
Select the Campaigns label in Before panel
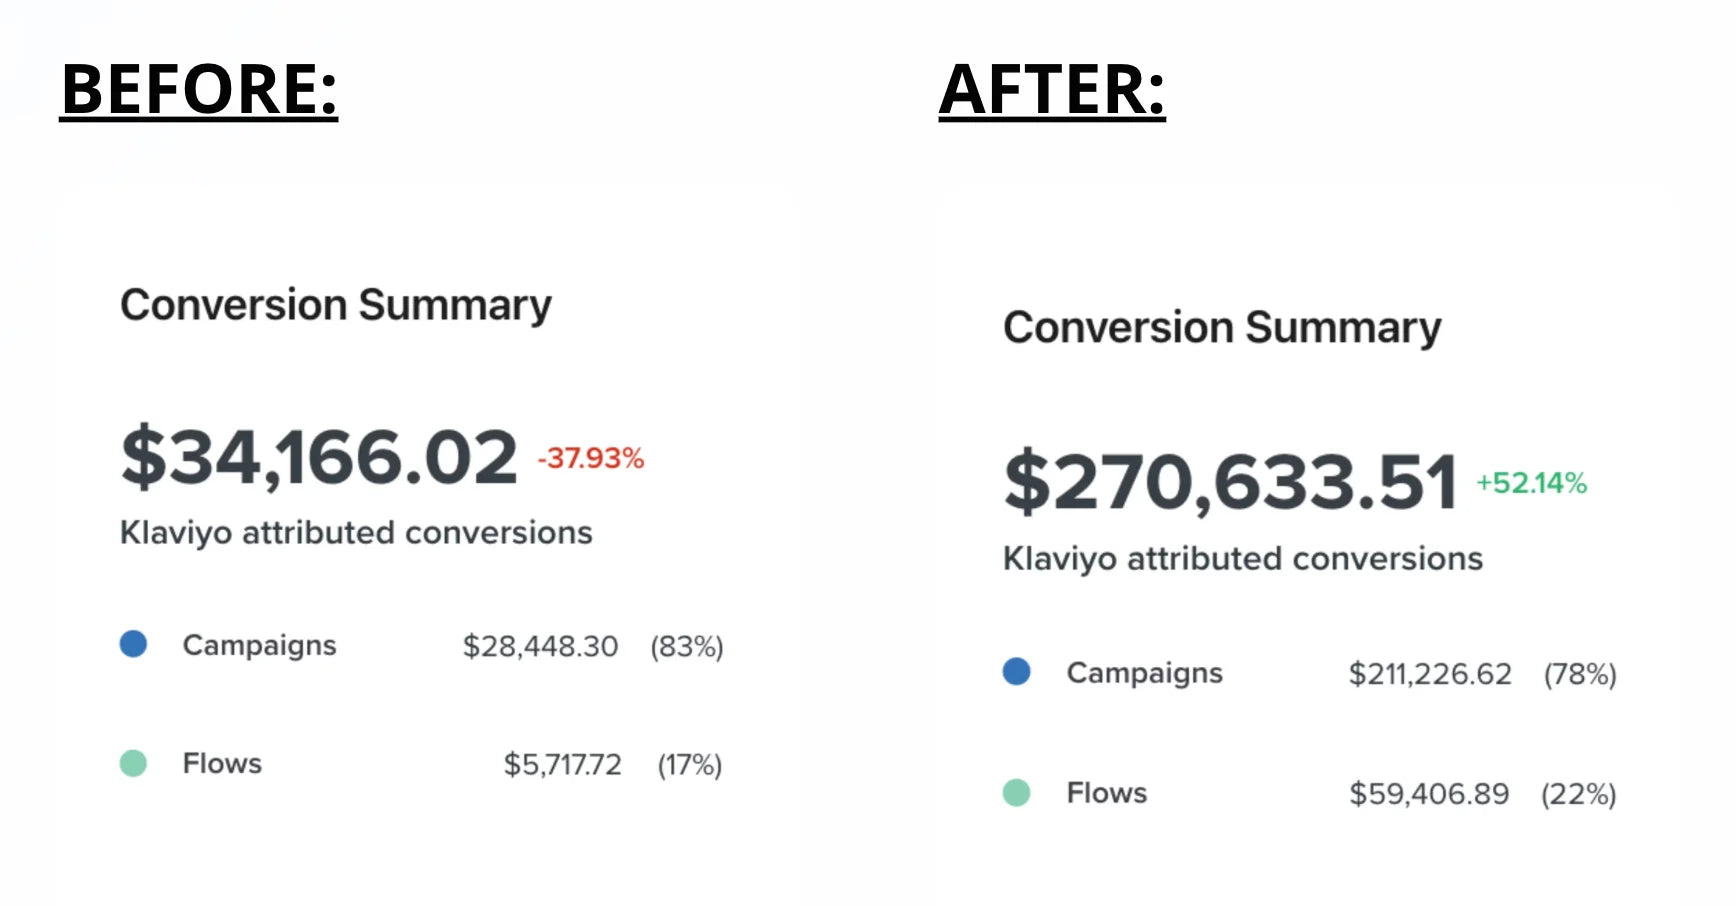(x=259, y=646)
